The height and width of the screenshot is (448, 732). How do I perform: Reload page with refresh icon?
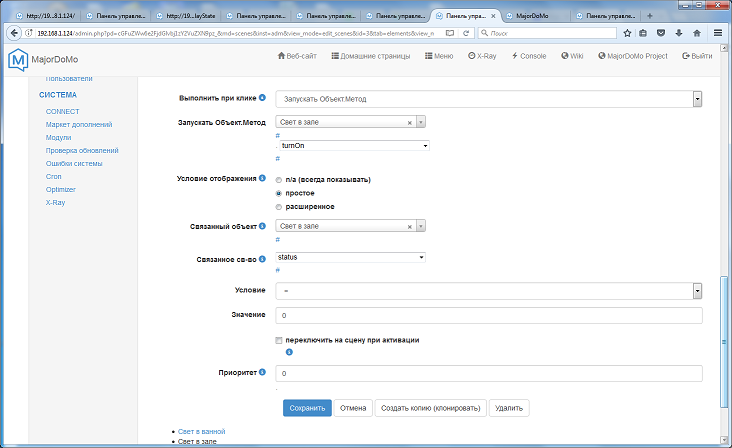click(x=466, y=33)
